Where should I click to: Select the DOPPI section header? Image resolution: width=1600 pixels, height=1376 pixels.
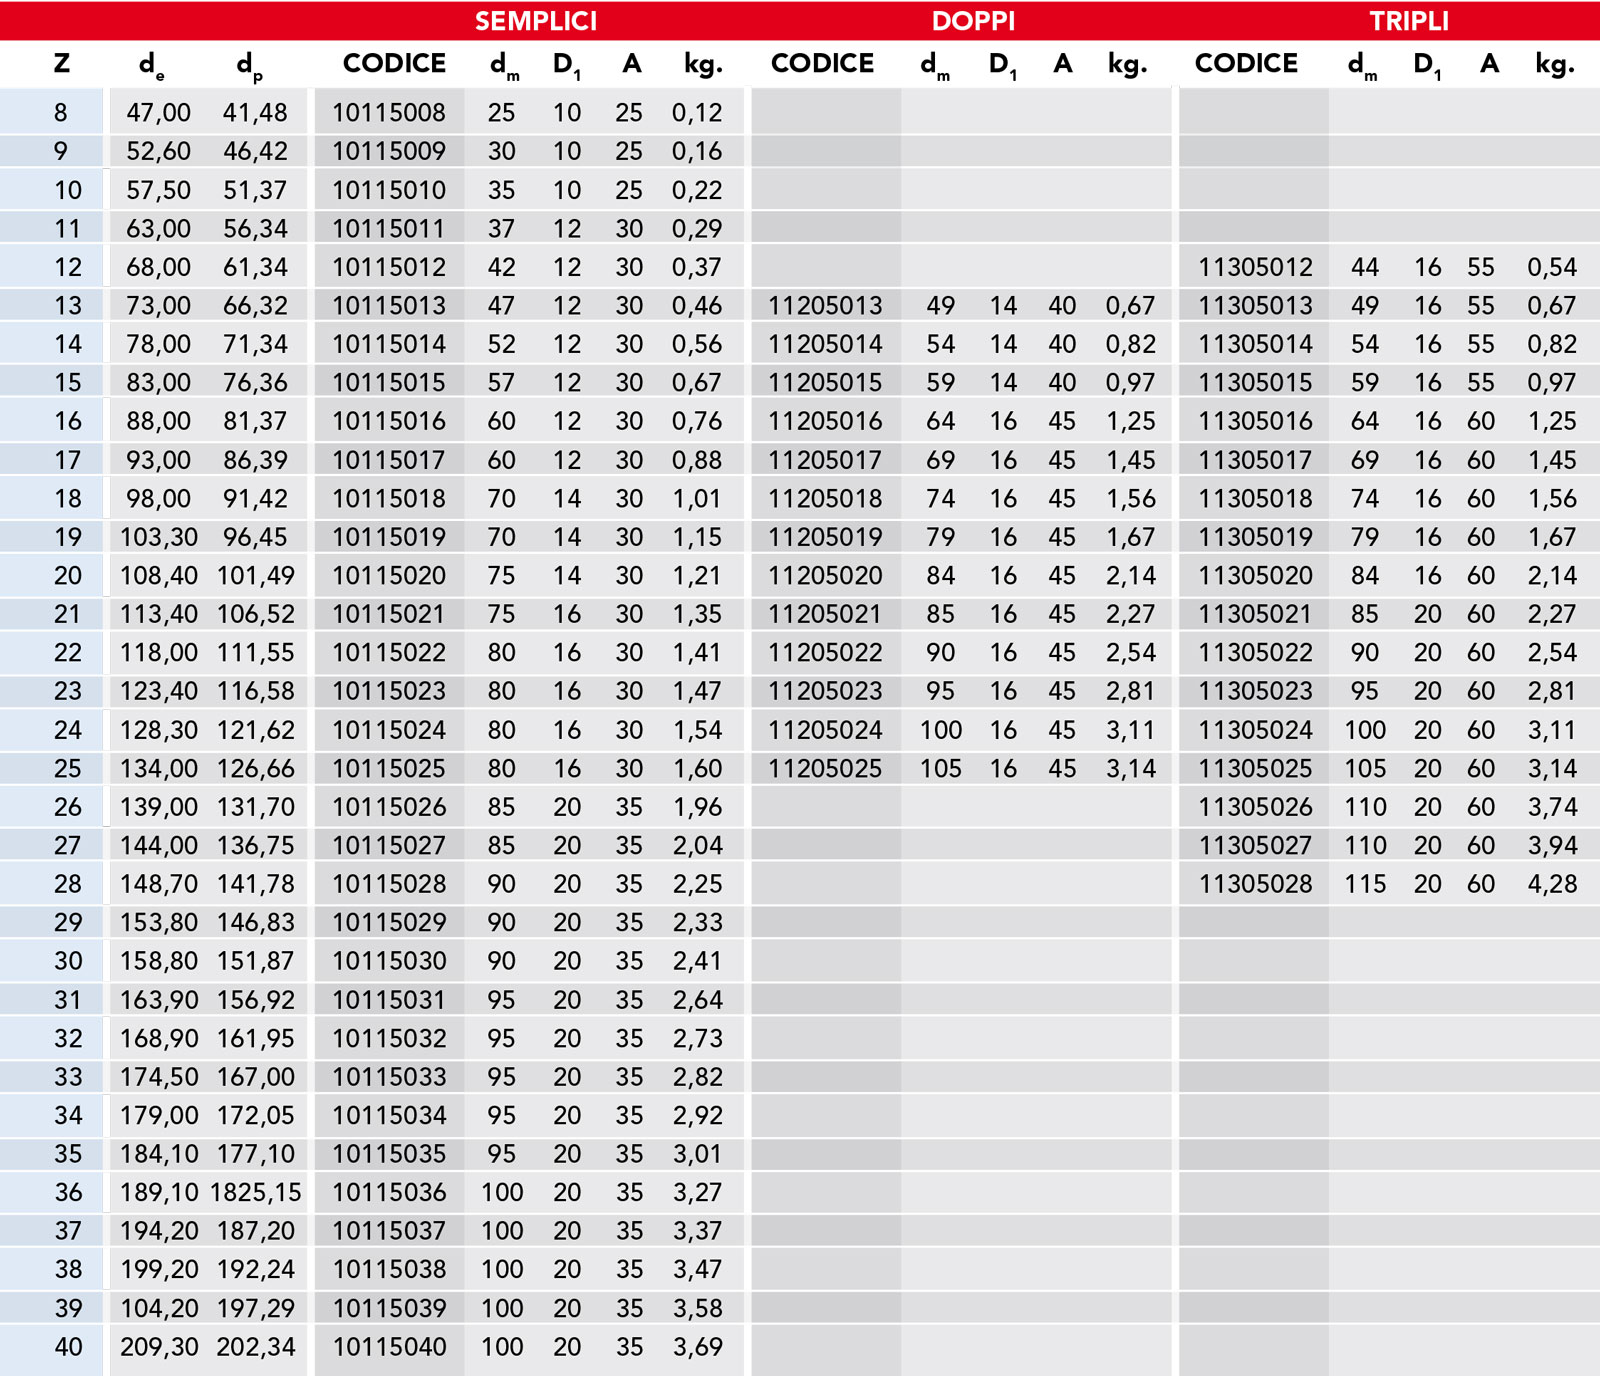point(973,21)
